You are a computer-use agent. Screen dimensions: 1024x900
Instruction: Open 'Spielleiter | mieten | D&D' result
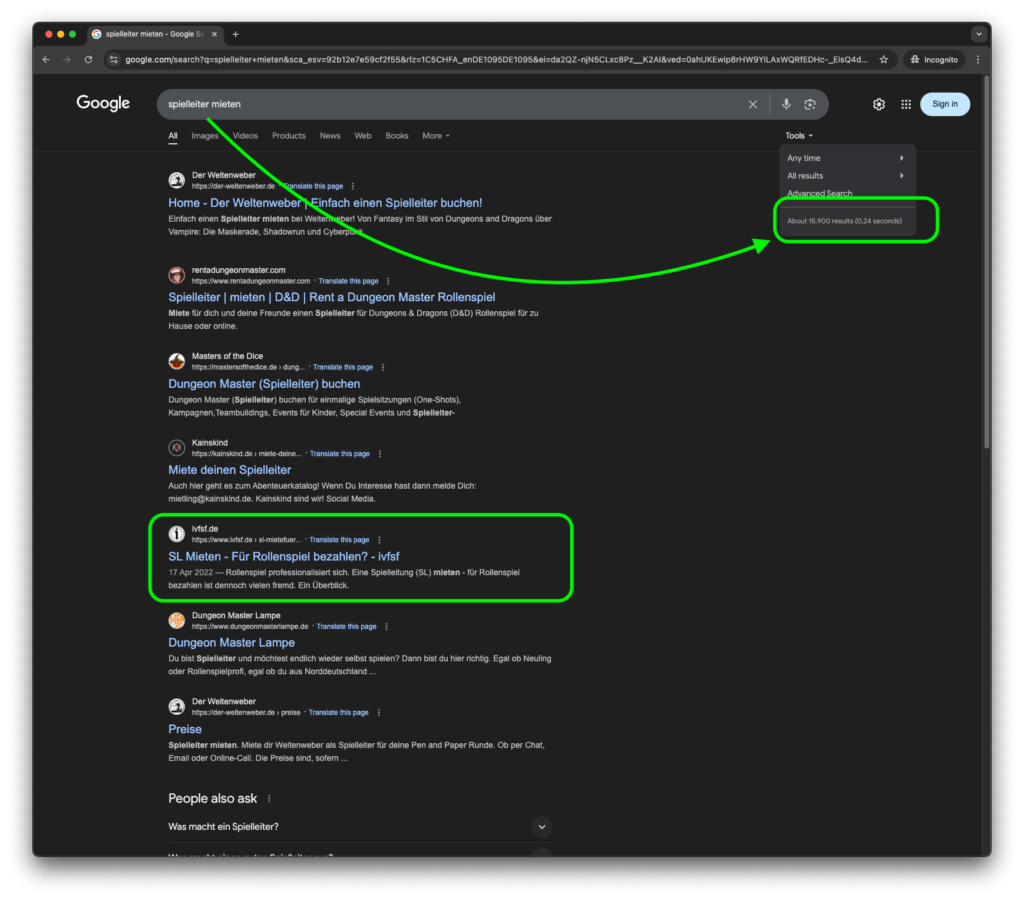click(332, 298)
